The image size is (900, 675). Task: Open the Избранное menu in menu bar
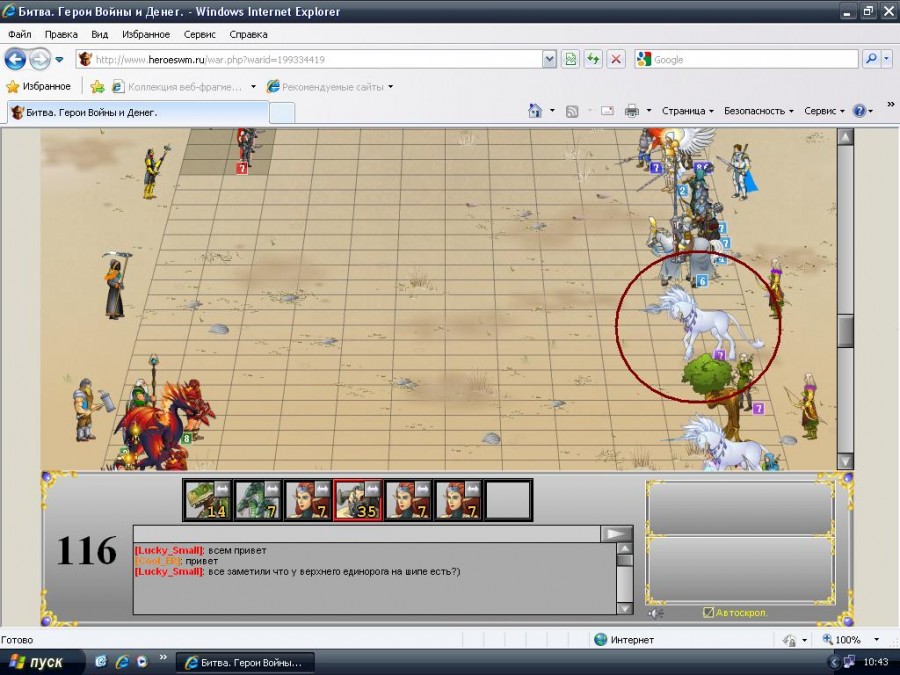point(146,34)
